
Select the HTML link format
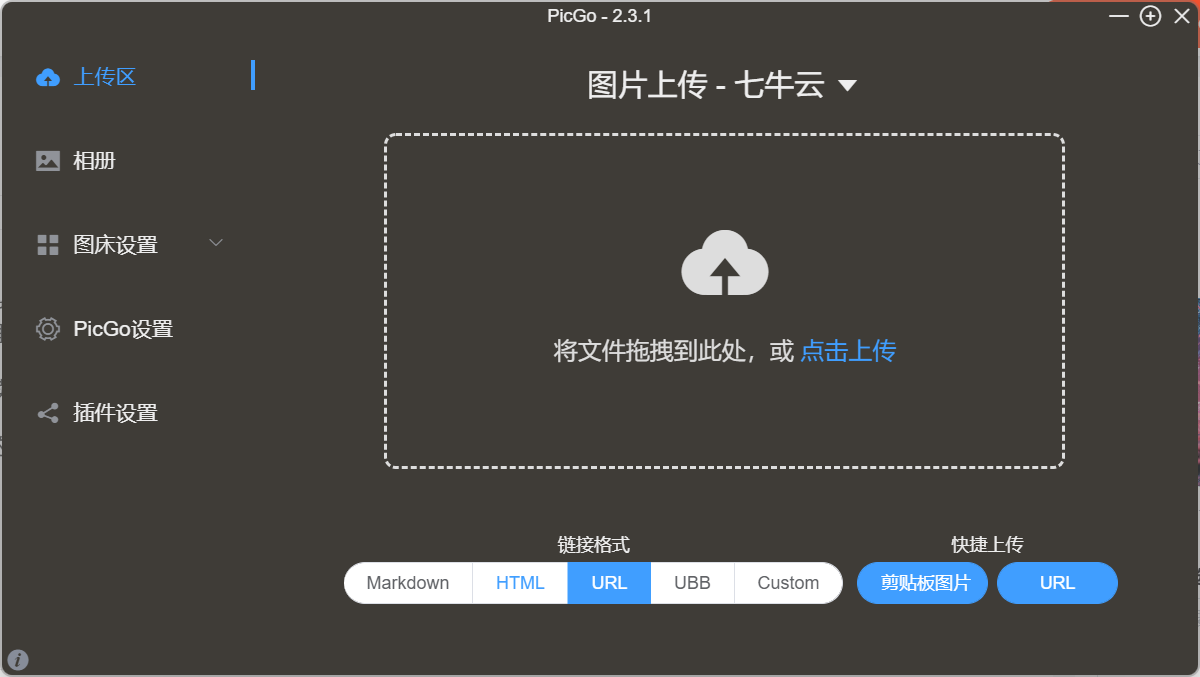click(520, 583)
